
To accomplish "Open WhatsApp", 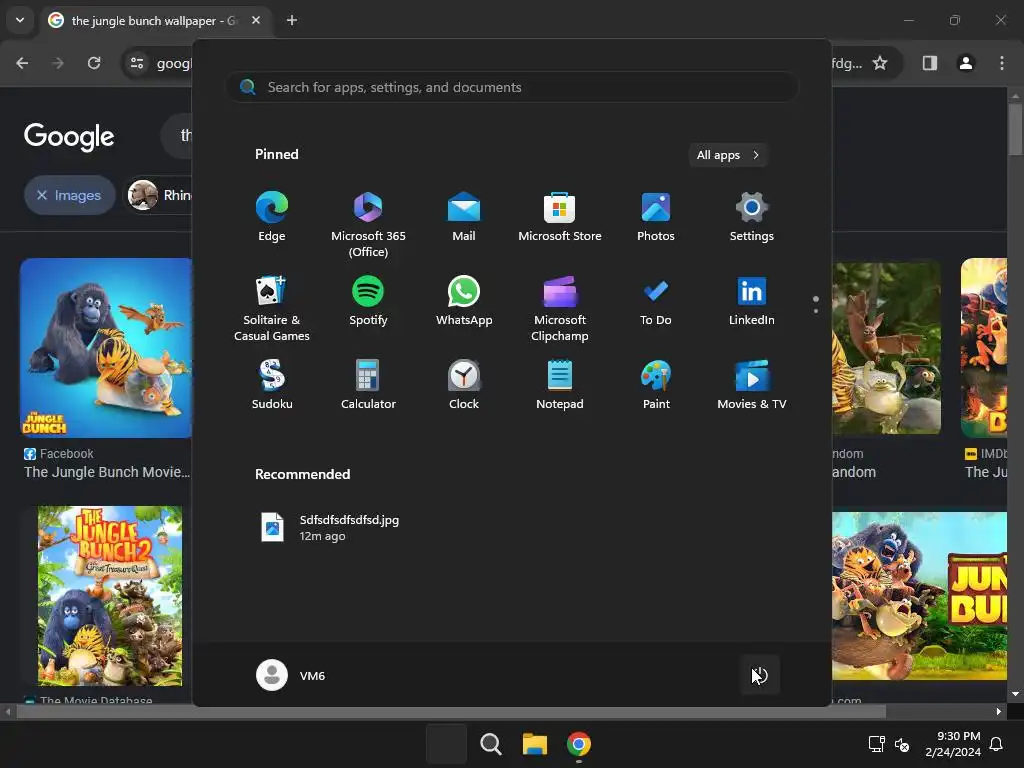I will 464,301.
